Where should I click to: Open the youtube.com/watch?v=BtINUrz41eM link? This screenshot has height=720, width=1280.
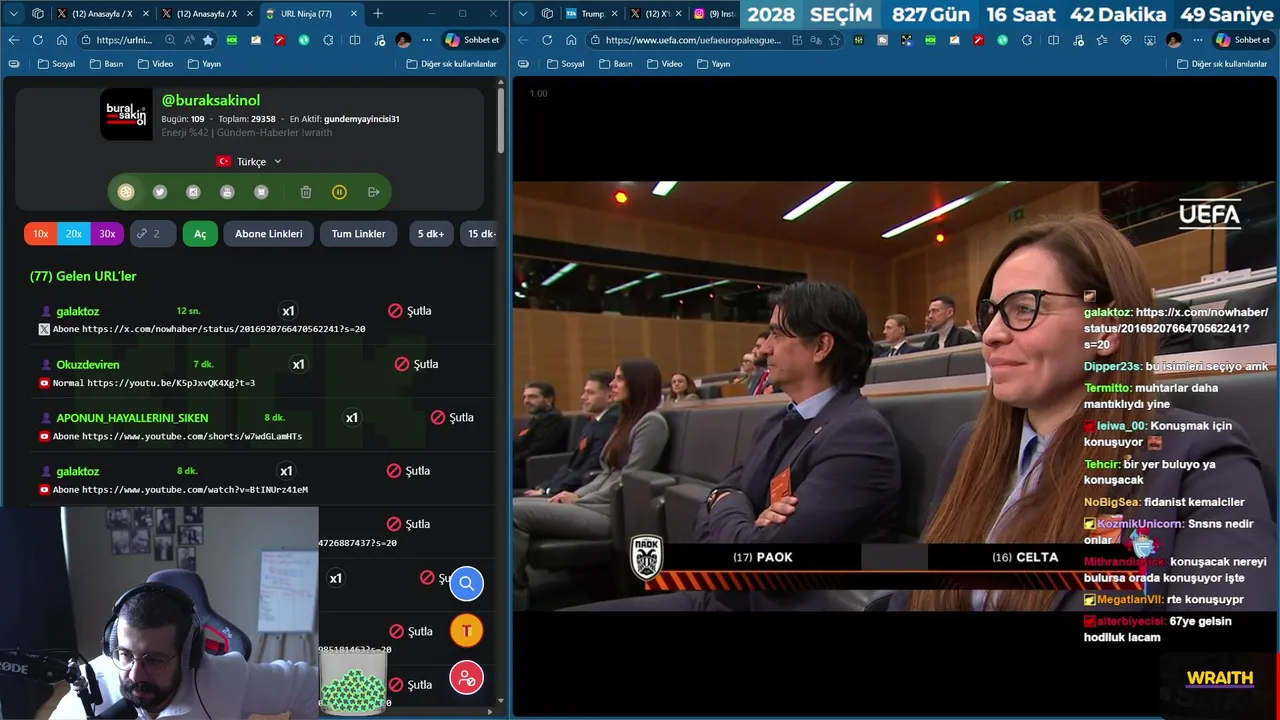(x=195, y=489)
